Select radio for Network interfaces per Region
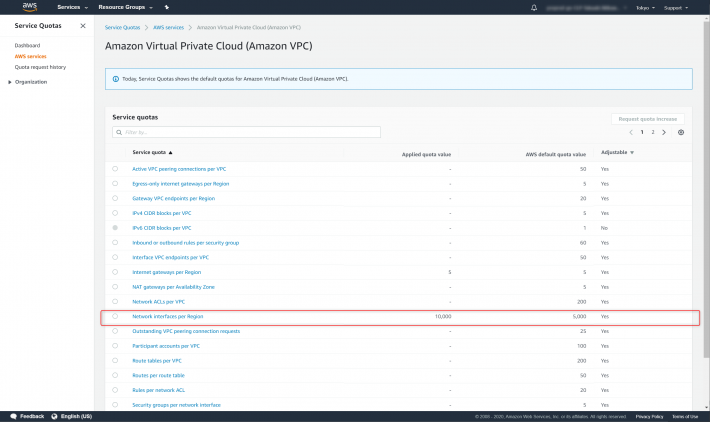Image resolution: width=710 pixels, height=422 pixels. [115, 316]
